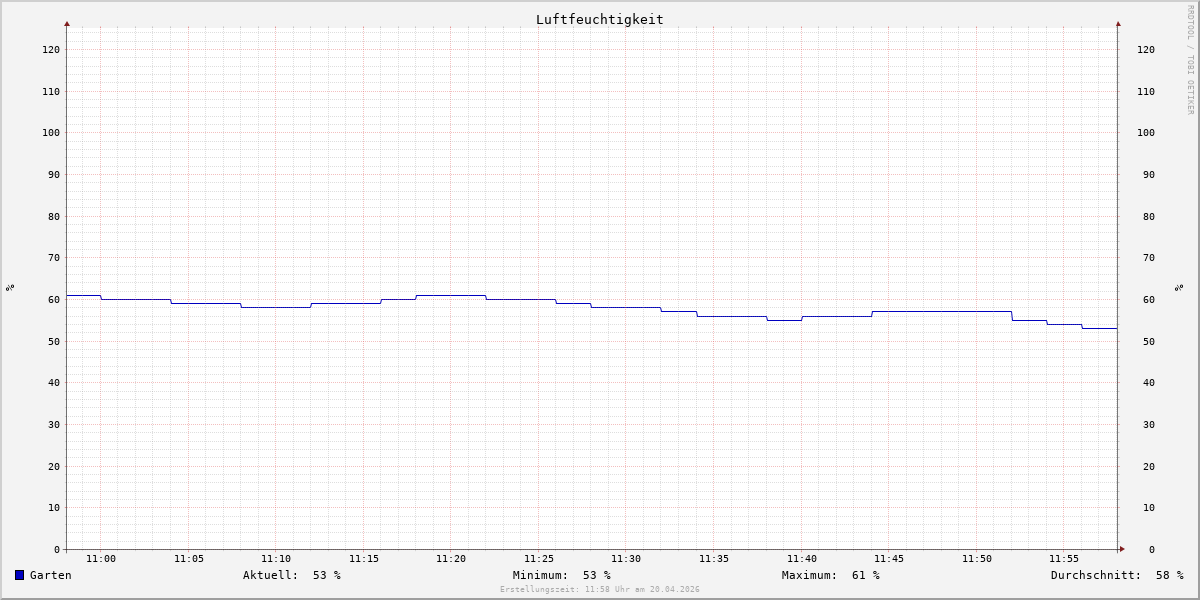The width and height of the screenshot is (1200, 600).
Task: Click the Garten legend label
Action: coord(51,575)
